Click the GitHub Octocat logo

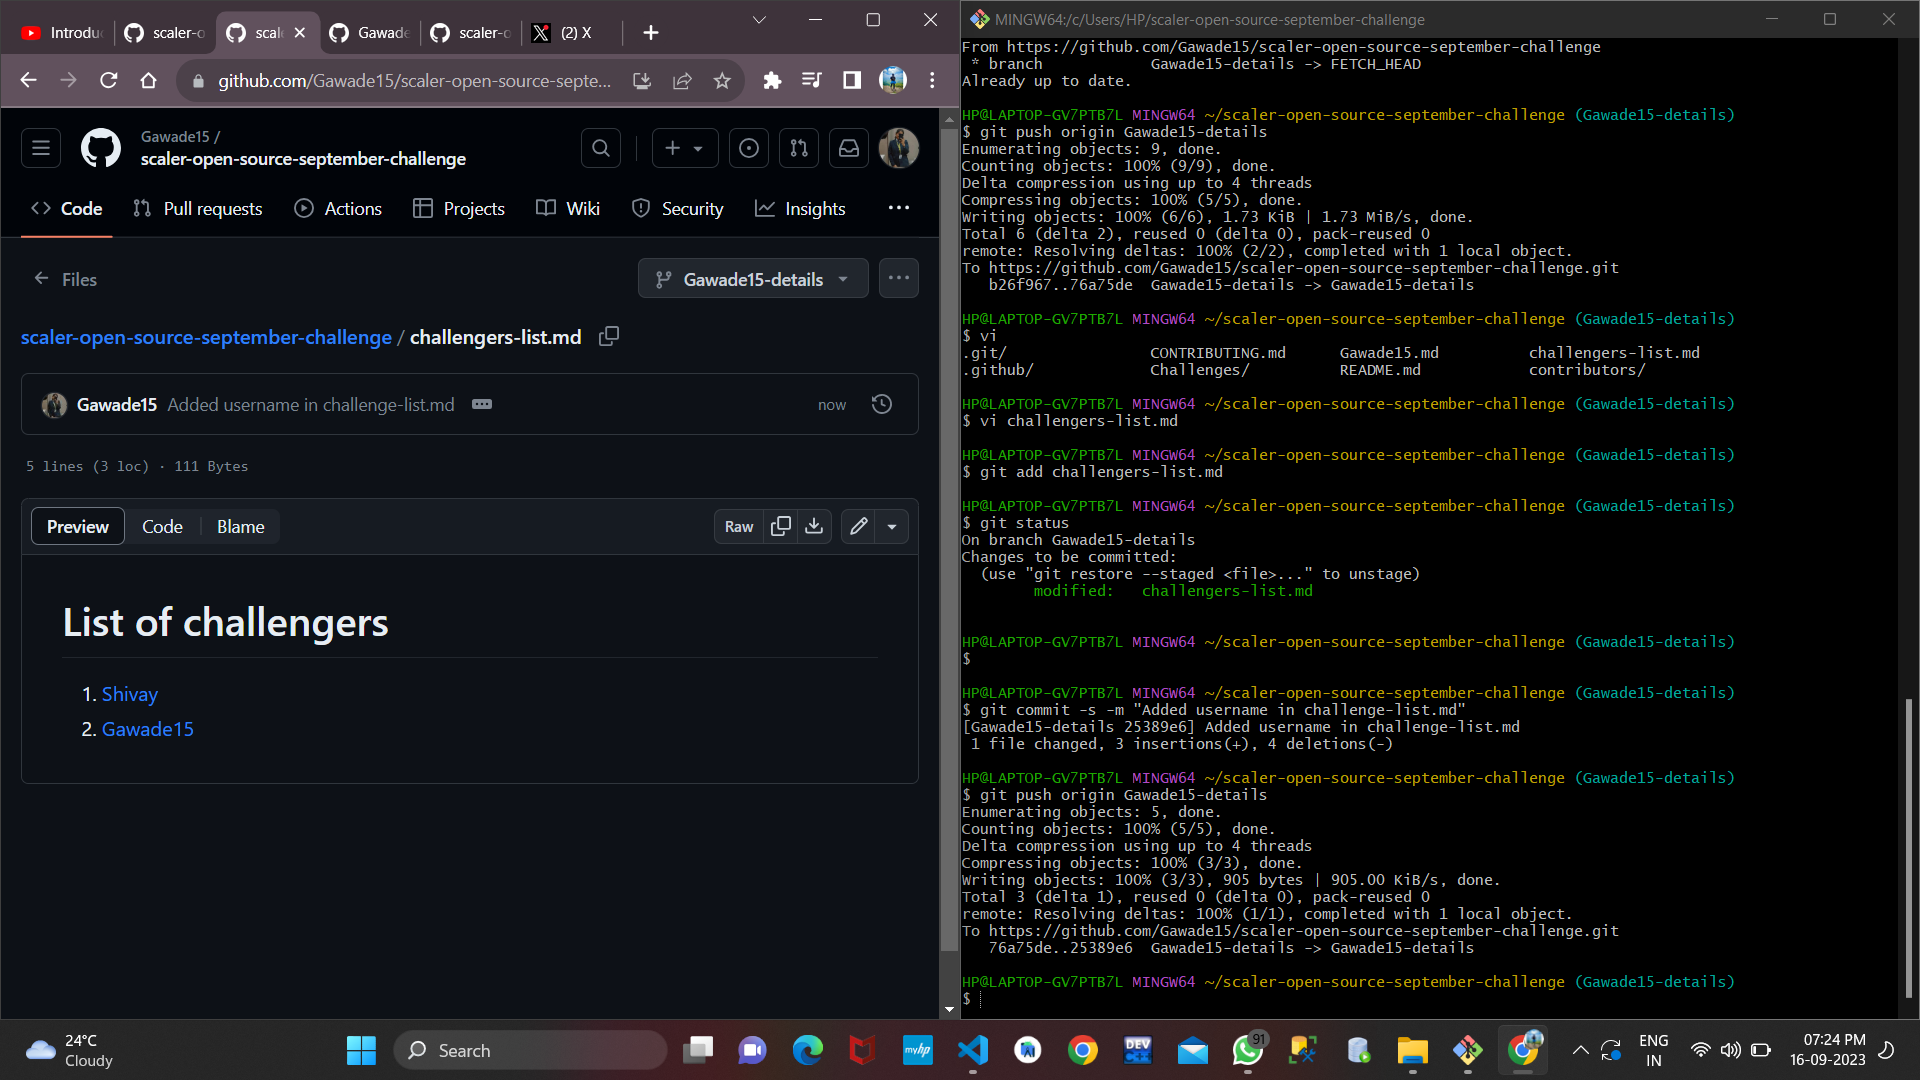[100, 147]
